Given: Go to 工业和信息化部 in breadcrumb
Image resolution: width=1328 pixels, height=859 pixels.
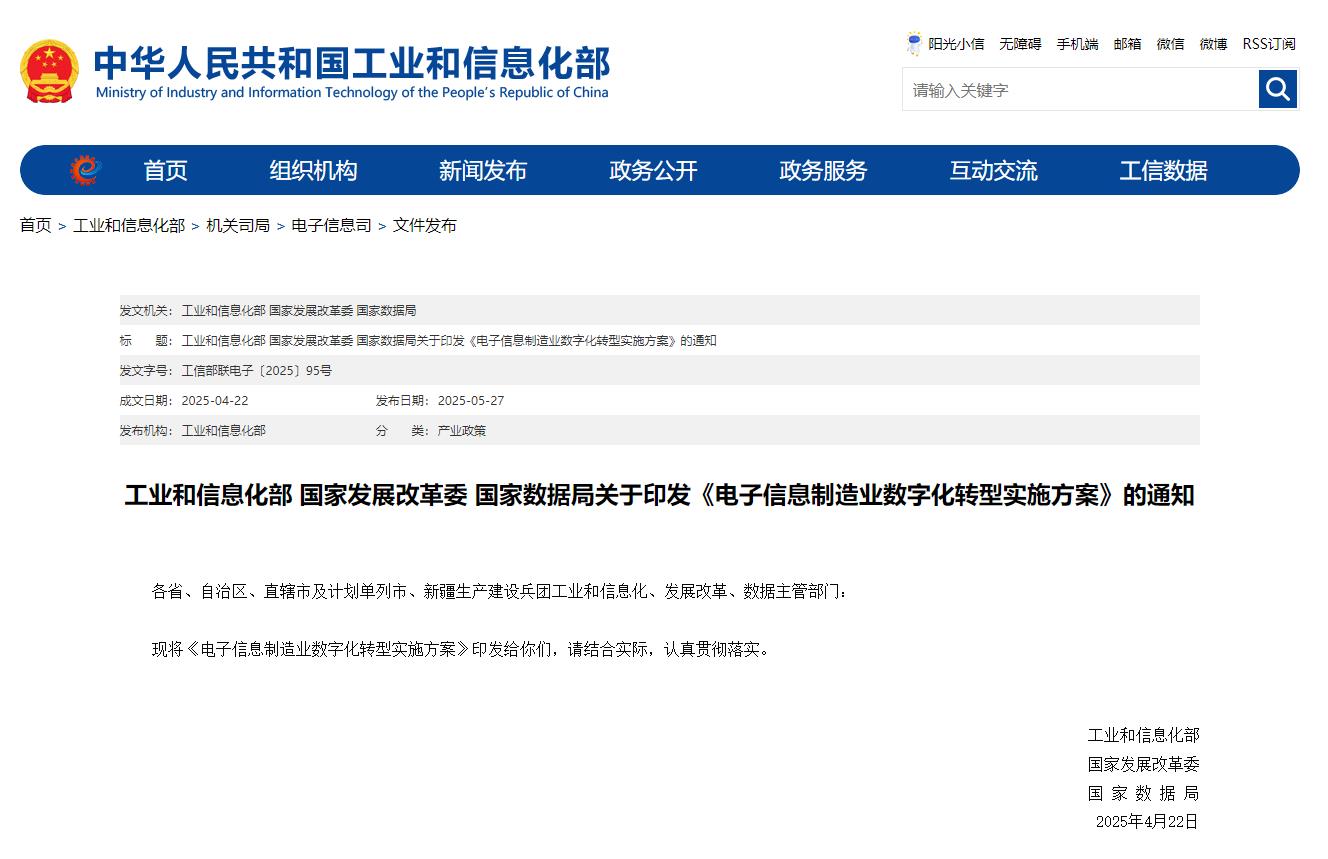Looking at the screenshot, I should coord(129,226).
